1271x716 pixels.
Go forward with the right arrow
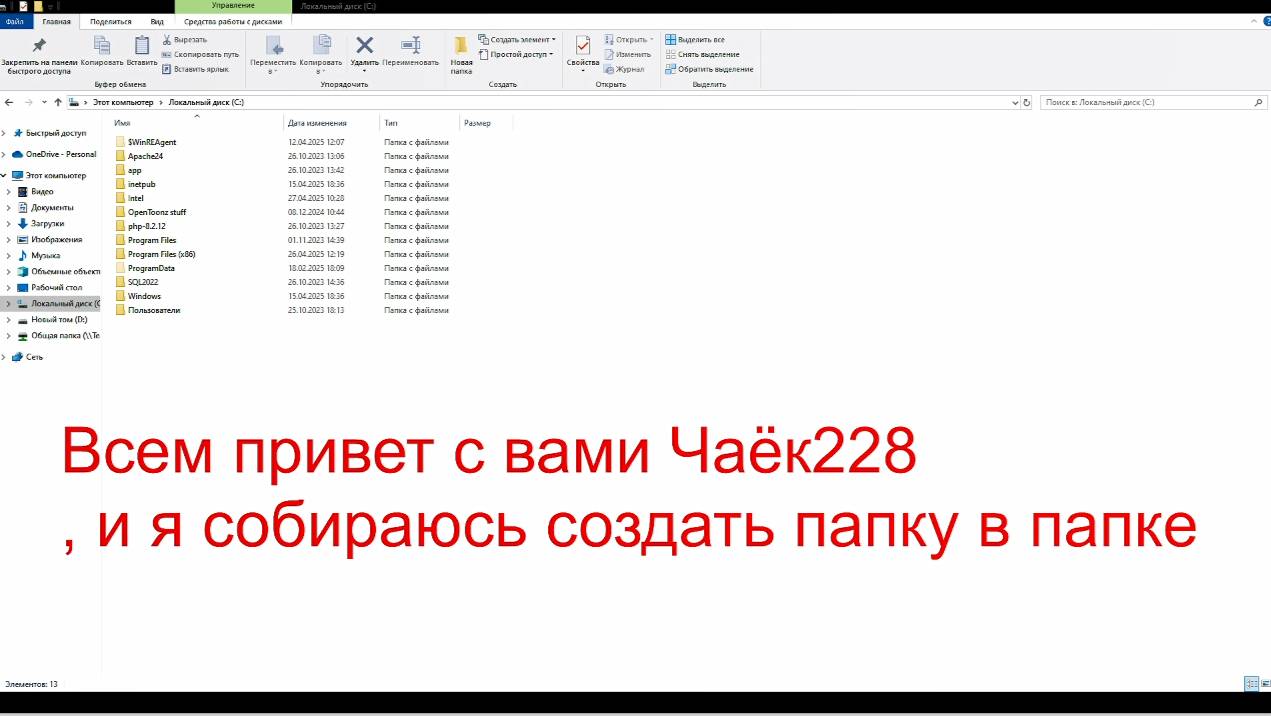[x=29, y=102]
